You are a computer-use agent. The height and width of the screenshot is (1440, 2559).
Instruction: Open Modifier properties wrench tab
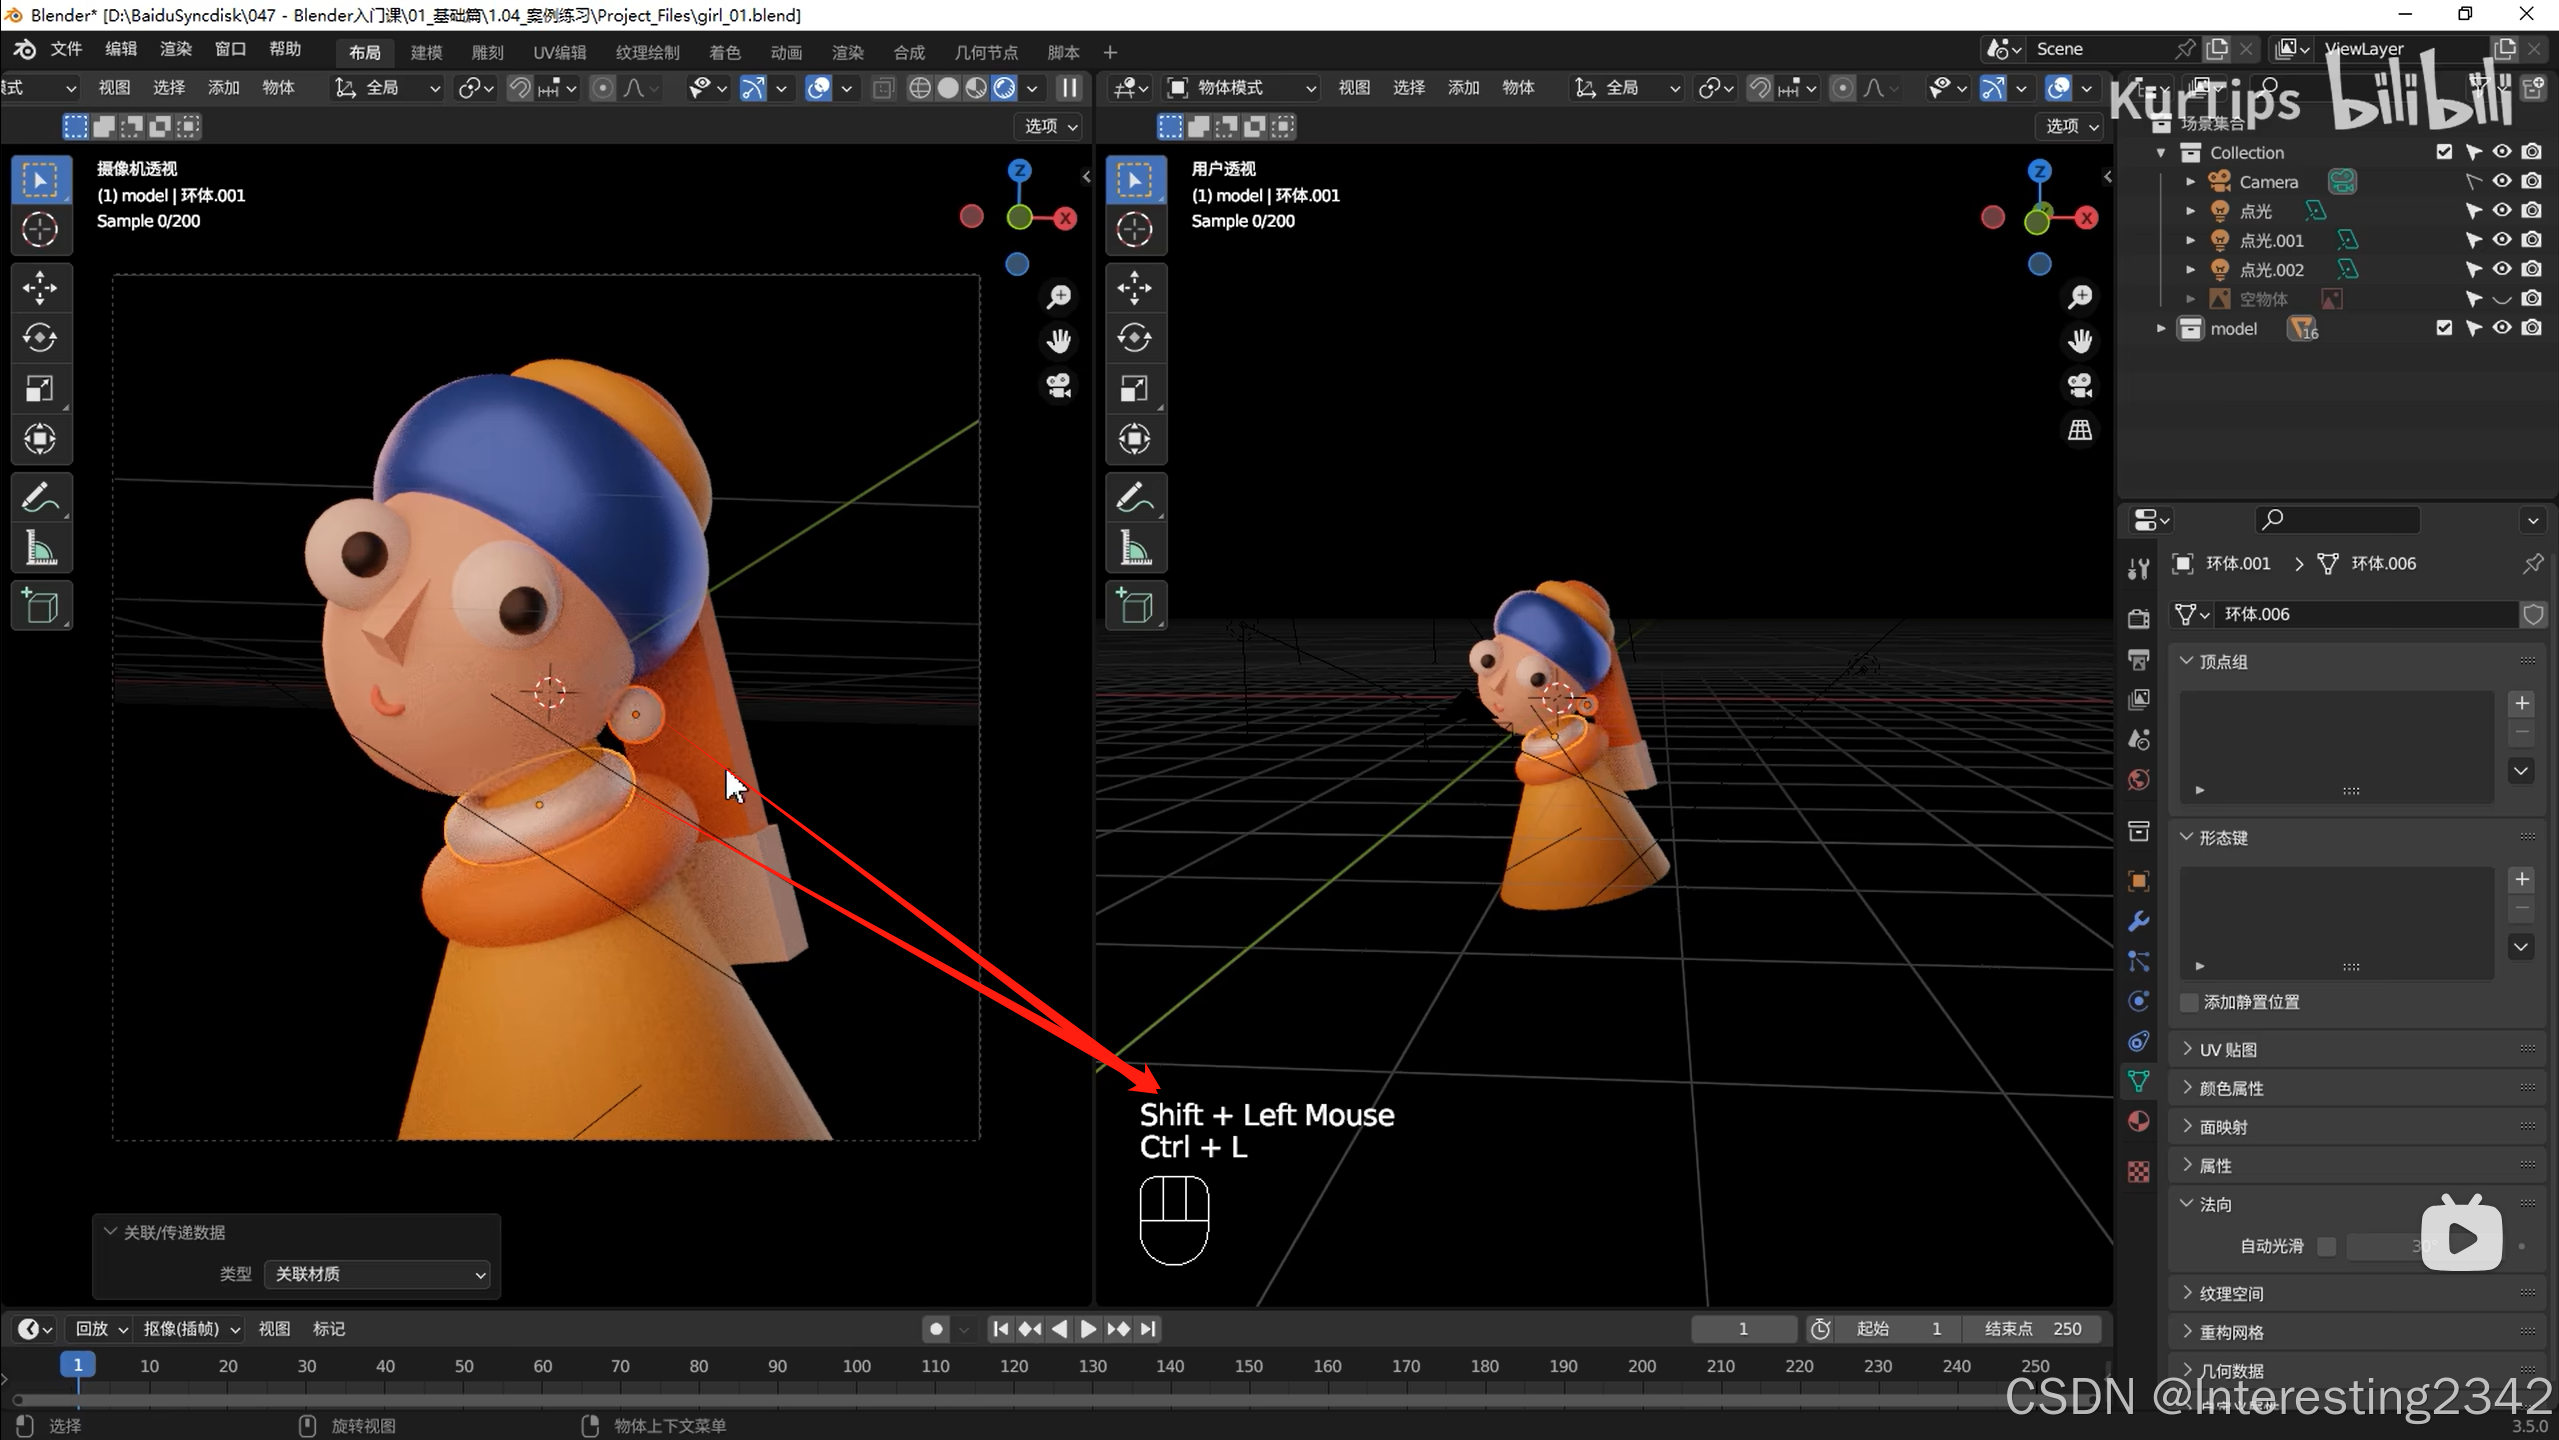tap(2139, 921)
